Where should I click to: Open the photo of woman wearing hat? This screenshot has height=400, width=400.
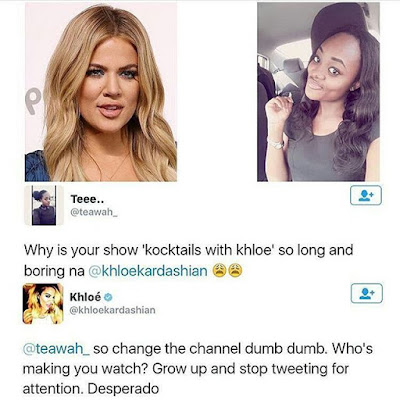(x=318, y=92)
